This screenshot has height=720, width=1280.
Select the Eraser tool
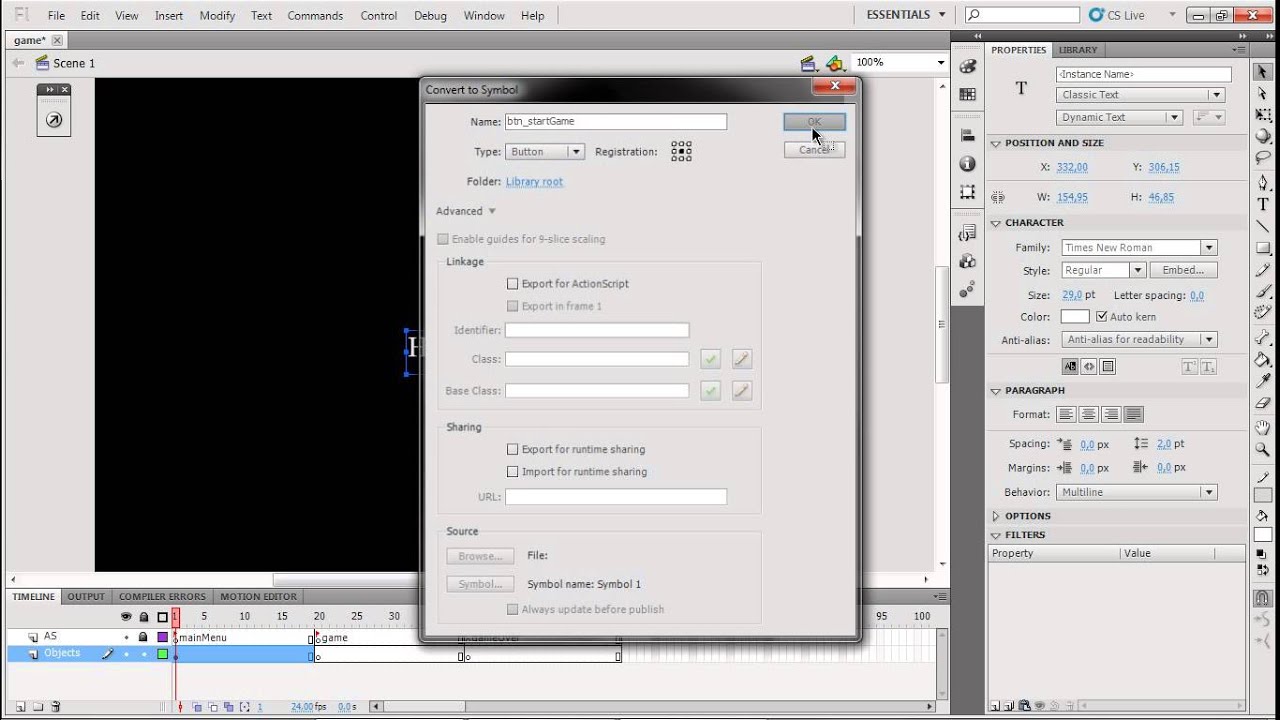click(1263, 404)
